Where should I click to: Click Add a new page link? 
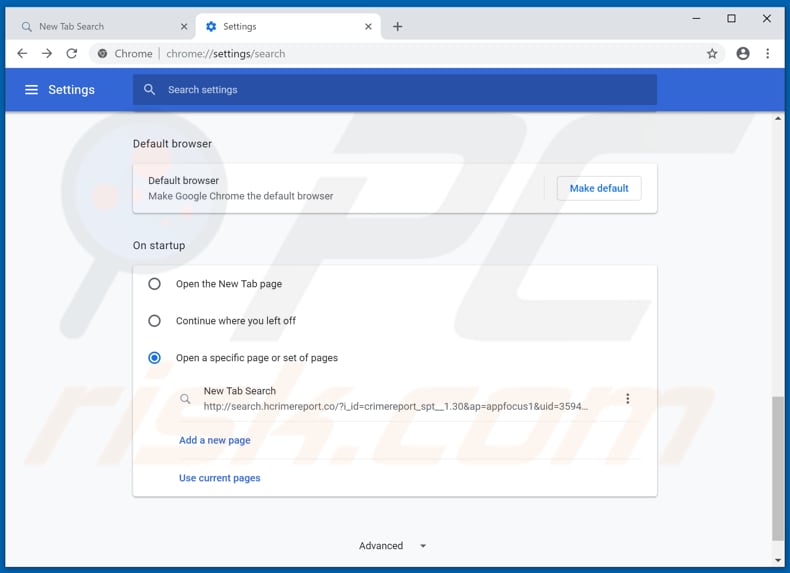click(x=215, y=440)
